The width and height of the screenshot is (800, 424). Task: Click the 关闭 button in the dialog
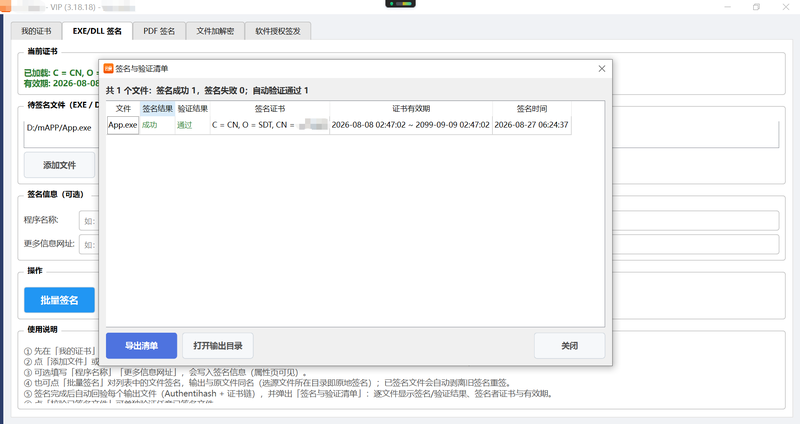569,346
